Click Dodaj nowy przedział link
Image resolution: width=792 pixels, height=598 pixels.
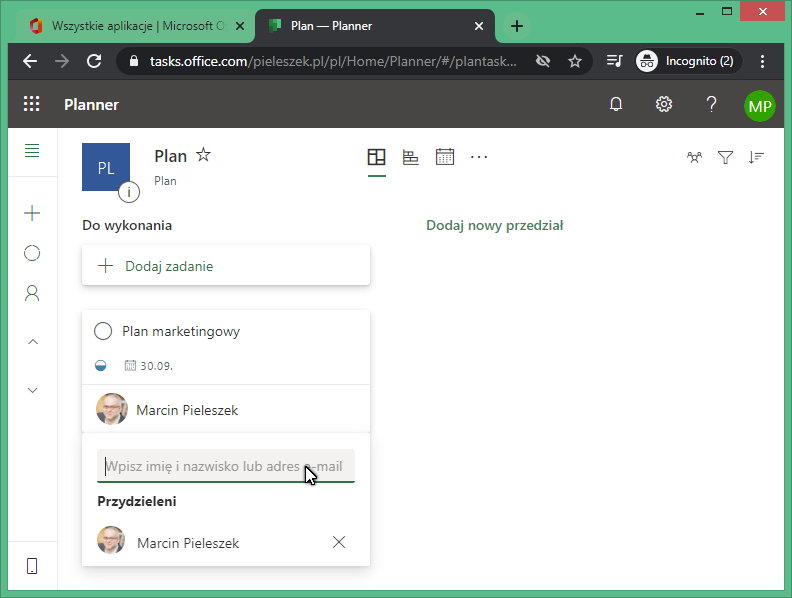(494, 225)
